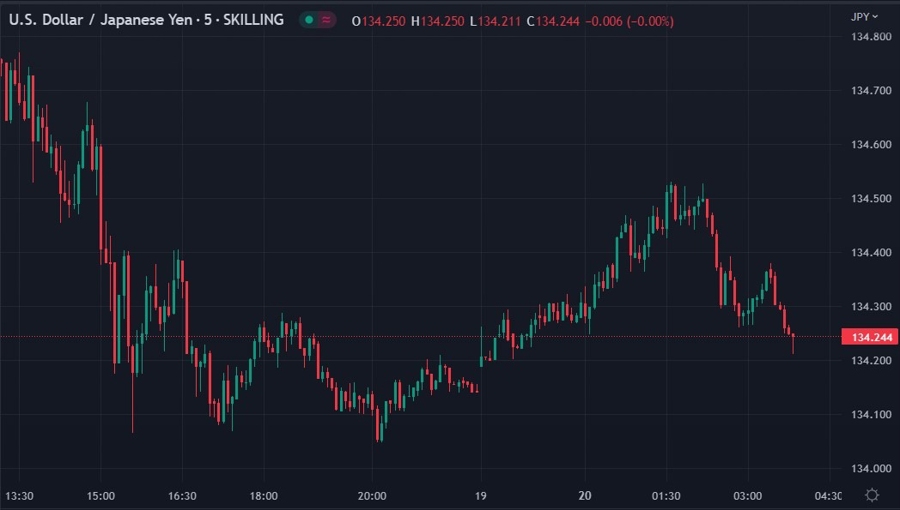Select the high value H134.250
This screenshot has height=510, width=900.
pos(437,21)
